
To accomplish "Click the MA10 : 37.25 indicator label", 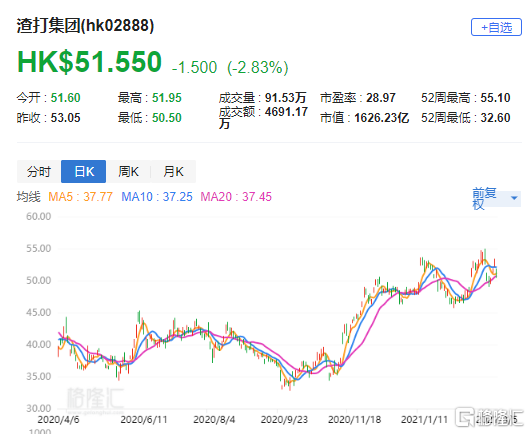I will [x=157, y=197].
